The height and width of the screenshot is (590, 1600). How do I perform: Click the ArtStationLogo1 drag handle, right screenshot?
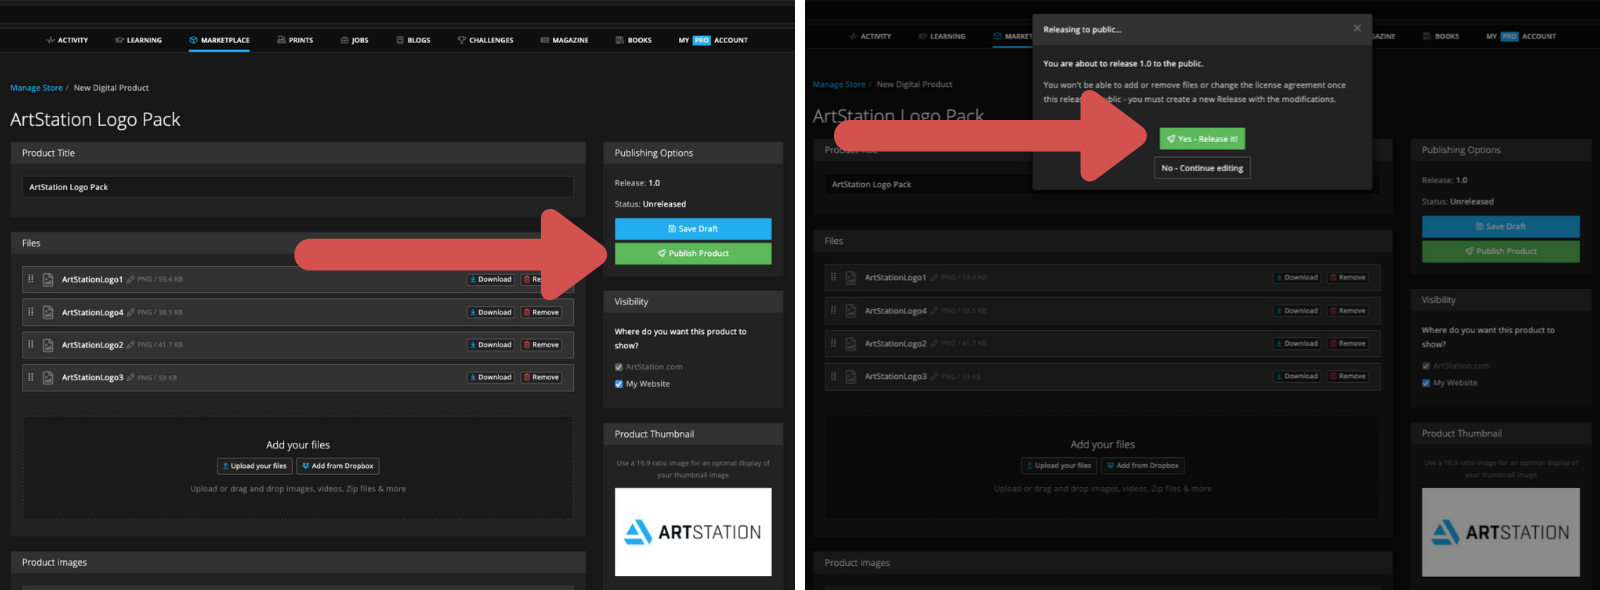(834, 277)
